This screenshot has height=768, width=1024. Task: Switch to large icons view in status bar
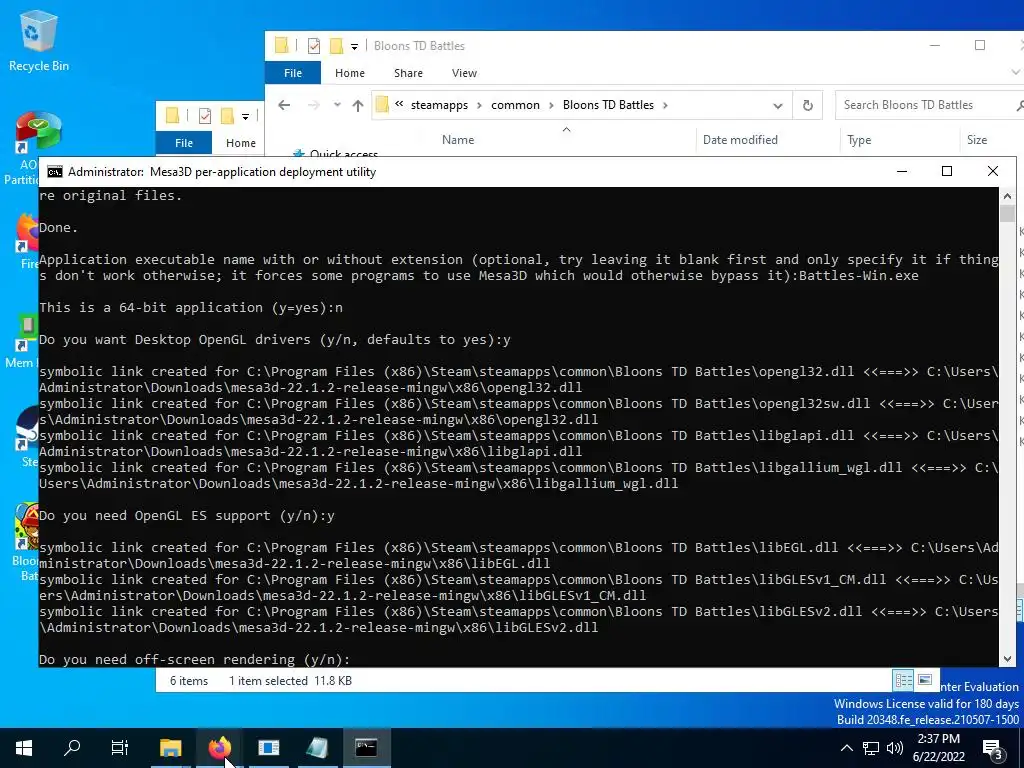click(925, 680)
